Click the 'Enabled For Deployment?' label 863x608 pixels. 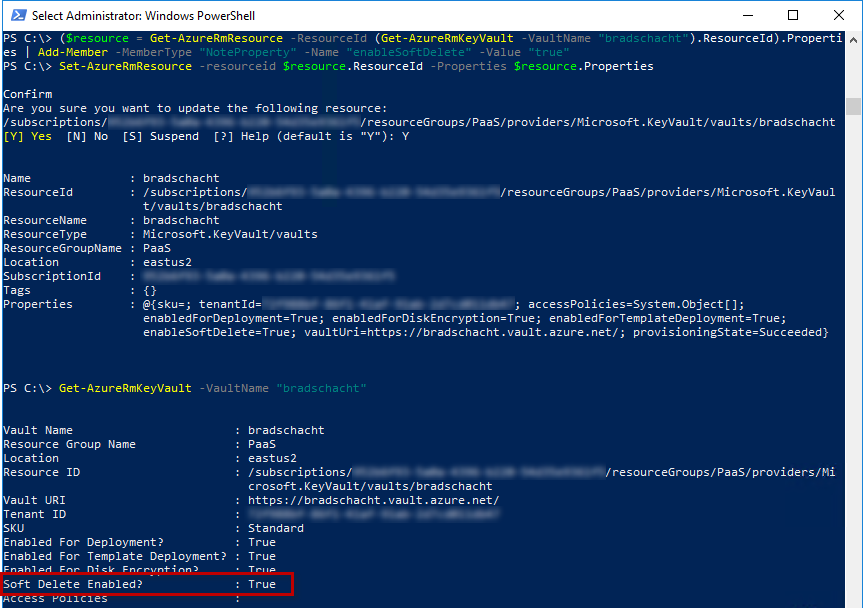(83, 543)
